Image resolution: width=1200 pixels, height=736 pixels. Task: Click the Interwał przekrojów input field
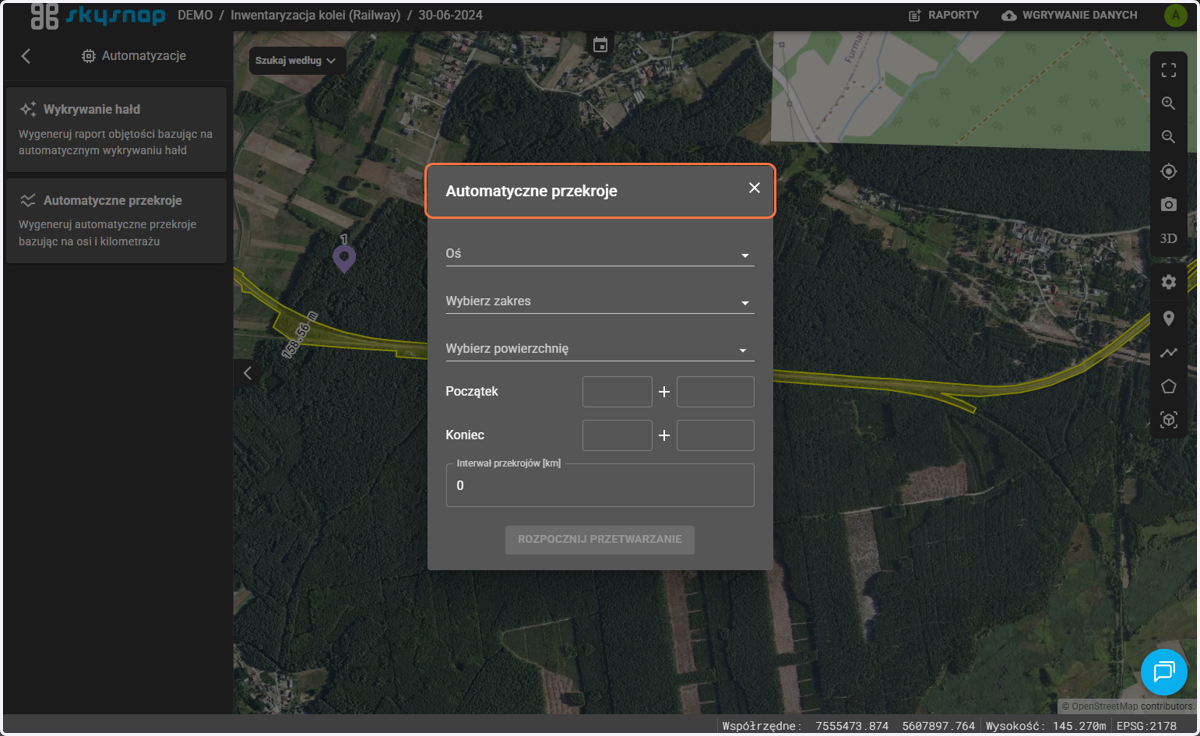(x=600, y=485)
